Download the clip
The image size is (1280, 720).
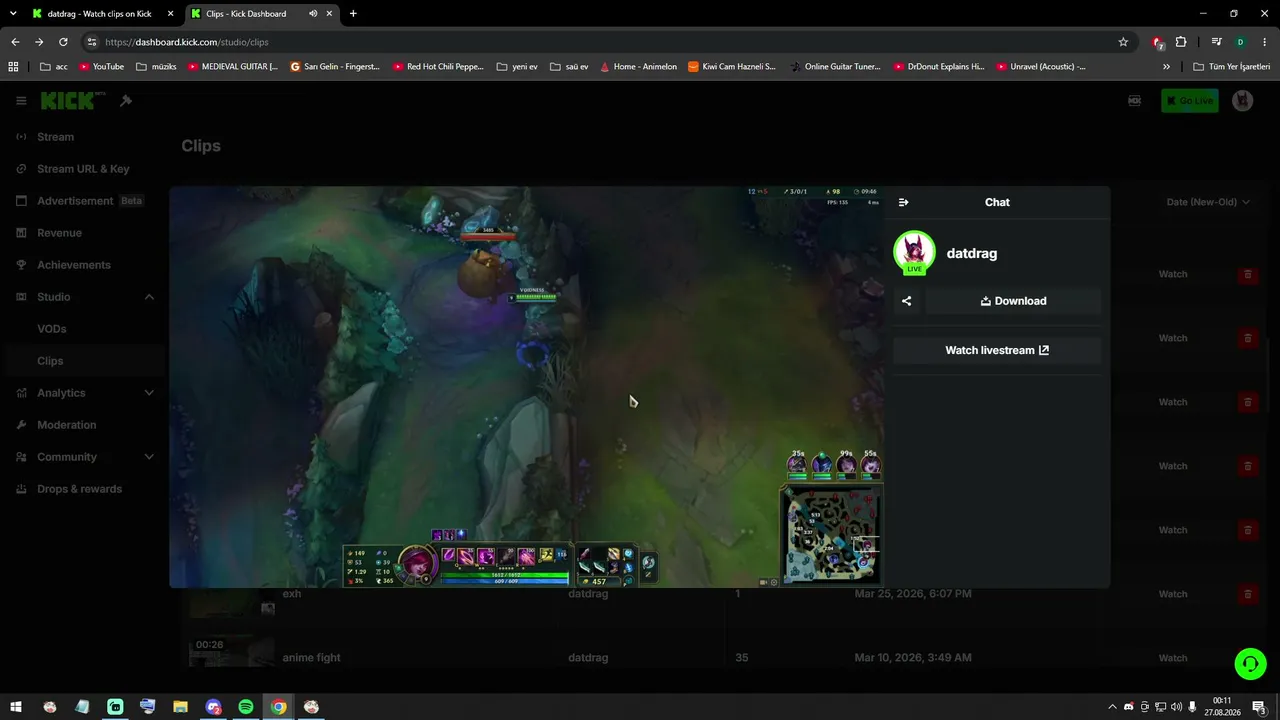point(1013,301)
